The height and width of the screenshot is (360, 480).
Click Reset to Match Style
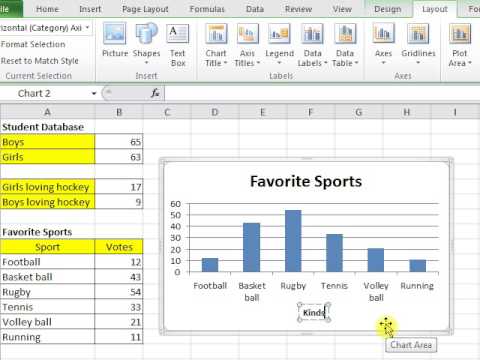point(39,61)
